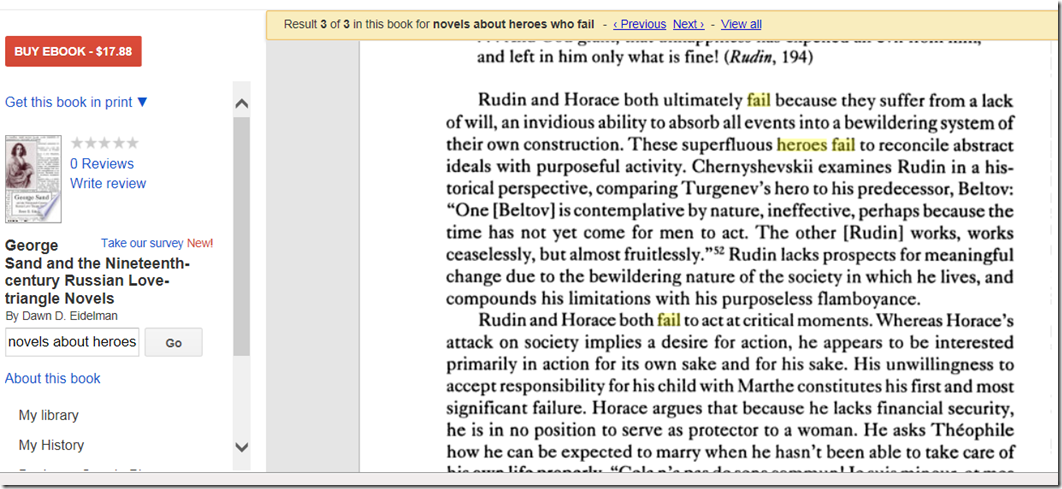Open My History in sidebar
Image resolution: width=1062 pixels, height=489 pixels.
tap(51, 445)
